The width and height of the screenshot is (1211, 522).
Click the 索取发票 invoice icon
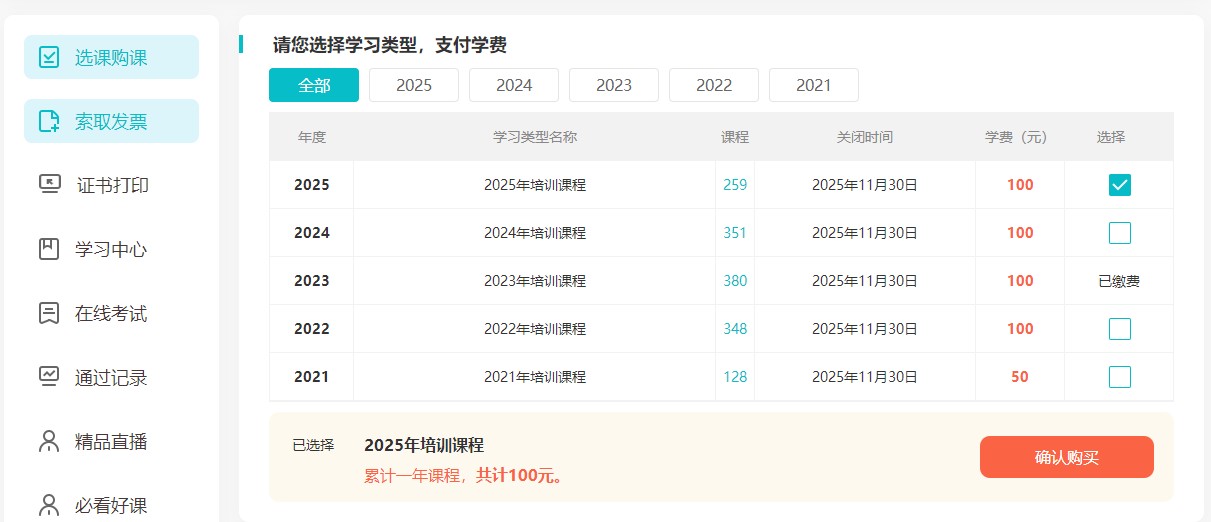click(x=49, y=121)
